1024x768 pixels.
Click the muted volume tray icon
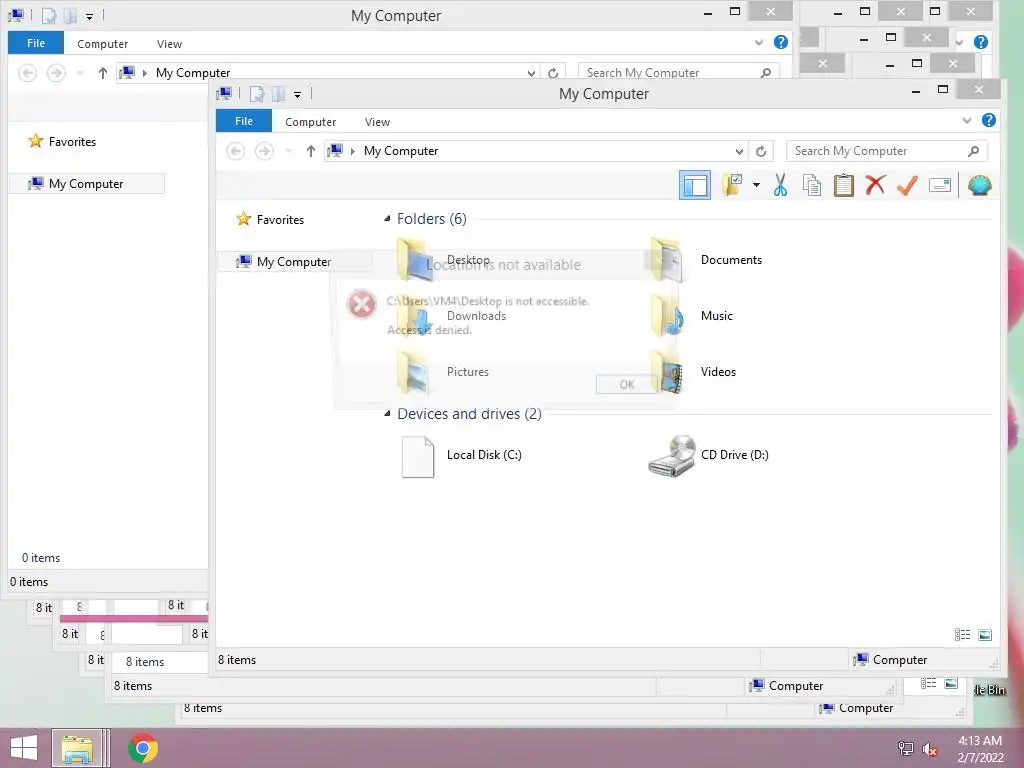(929, 749)
